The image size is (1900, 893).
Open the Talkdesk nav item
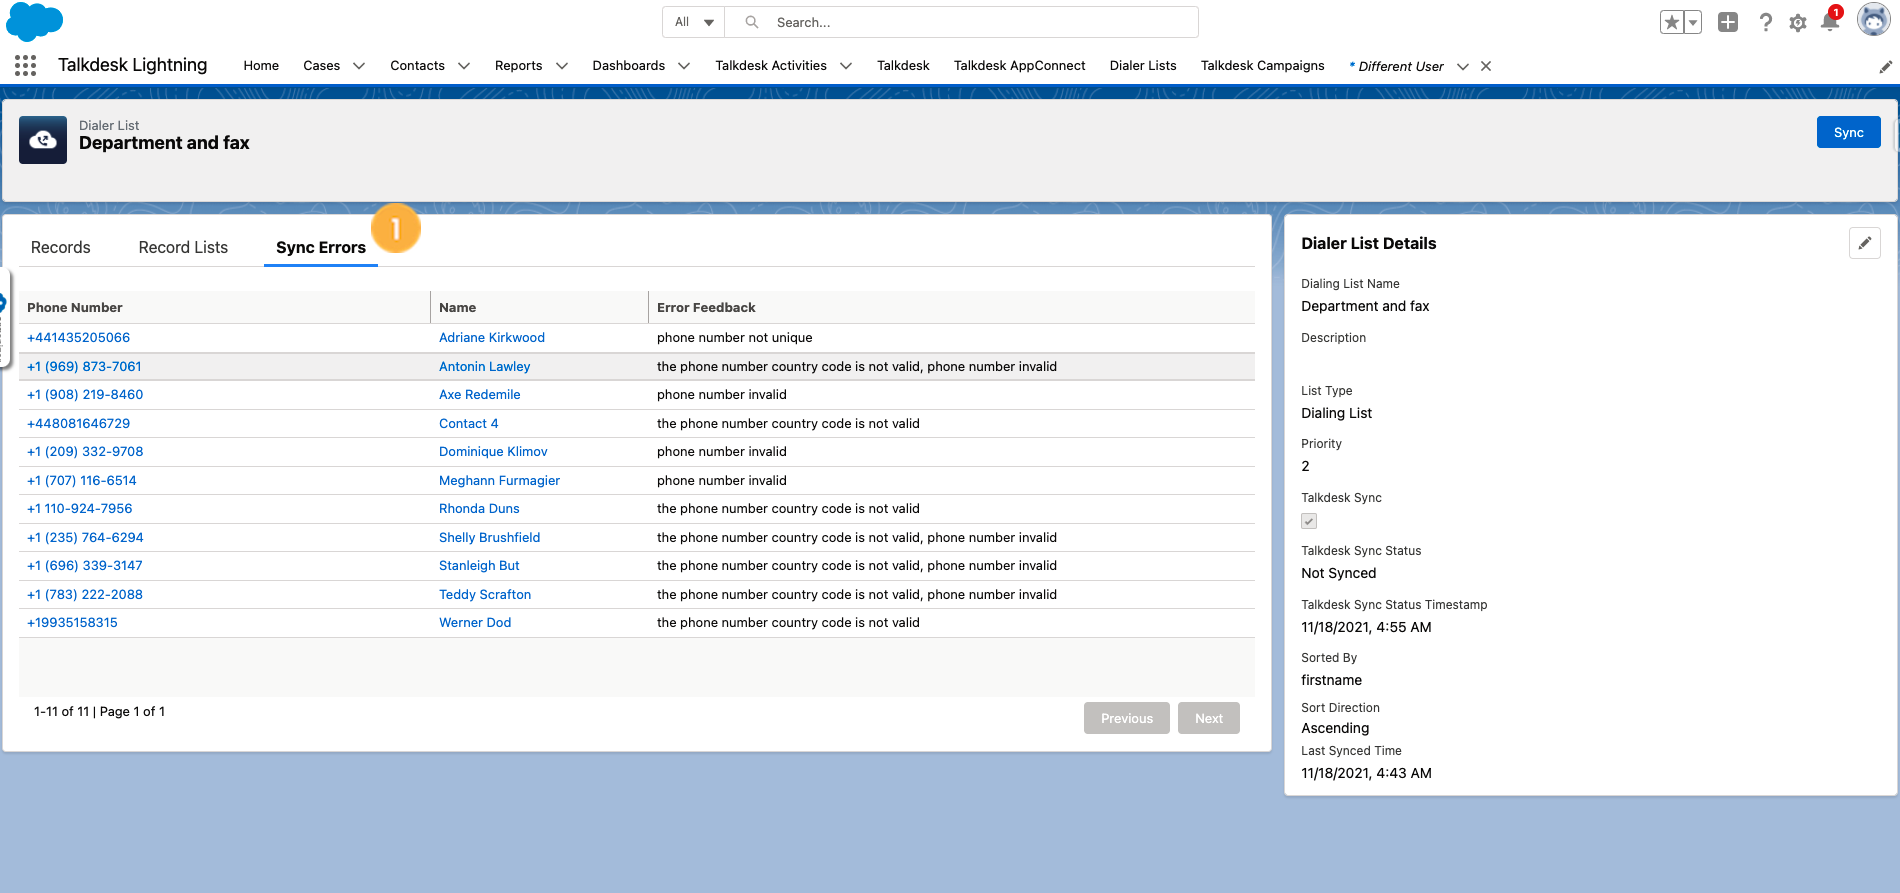point(903,65)
